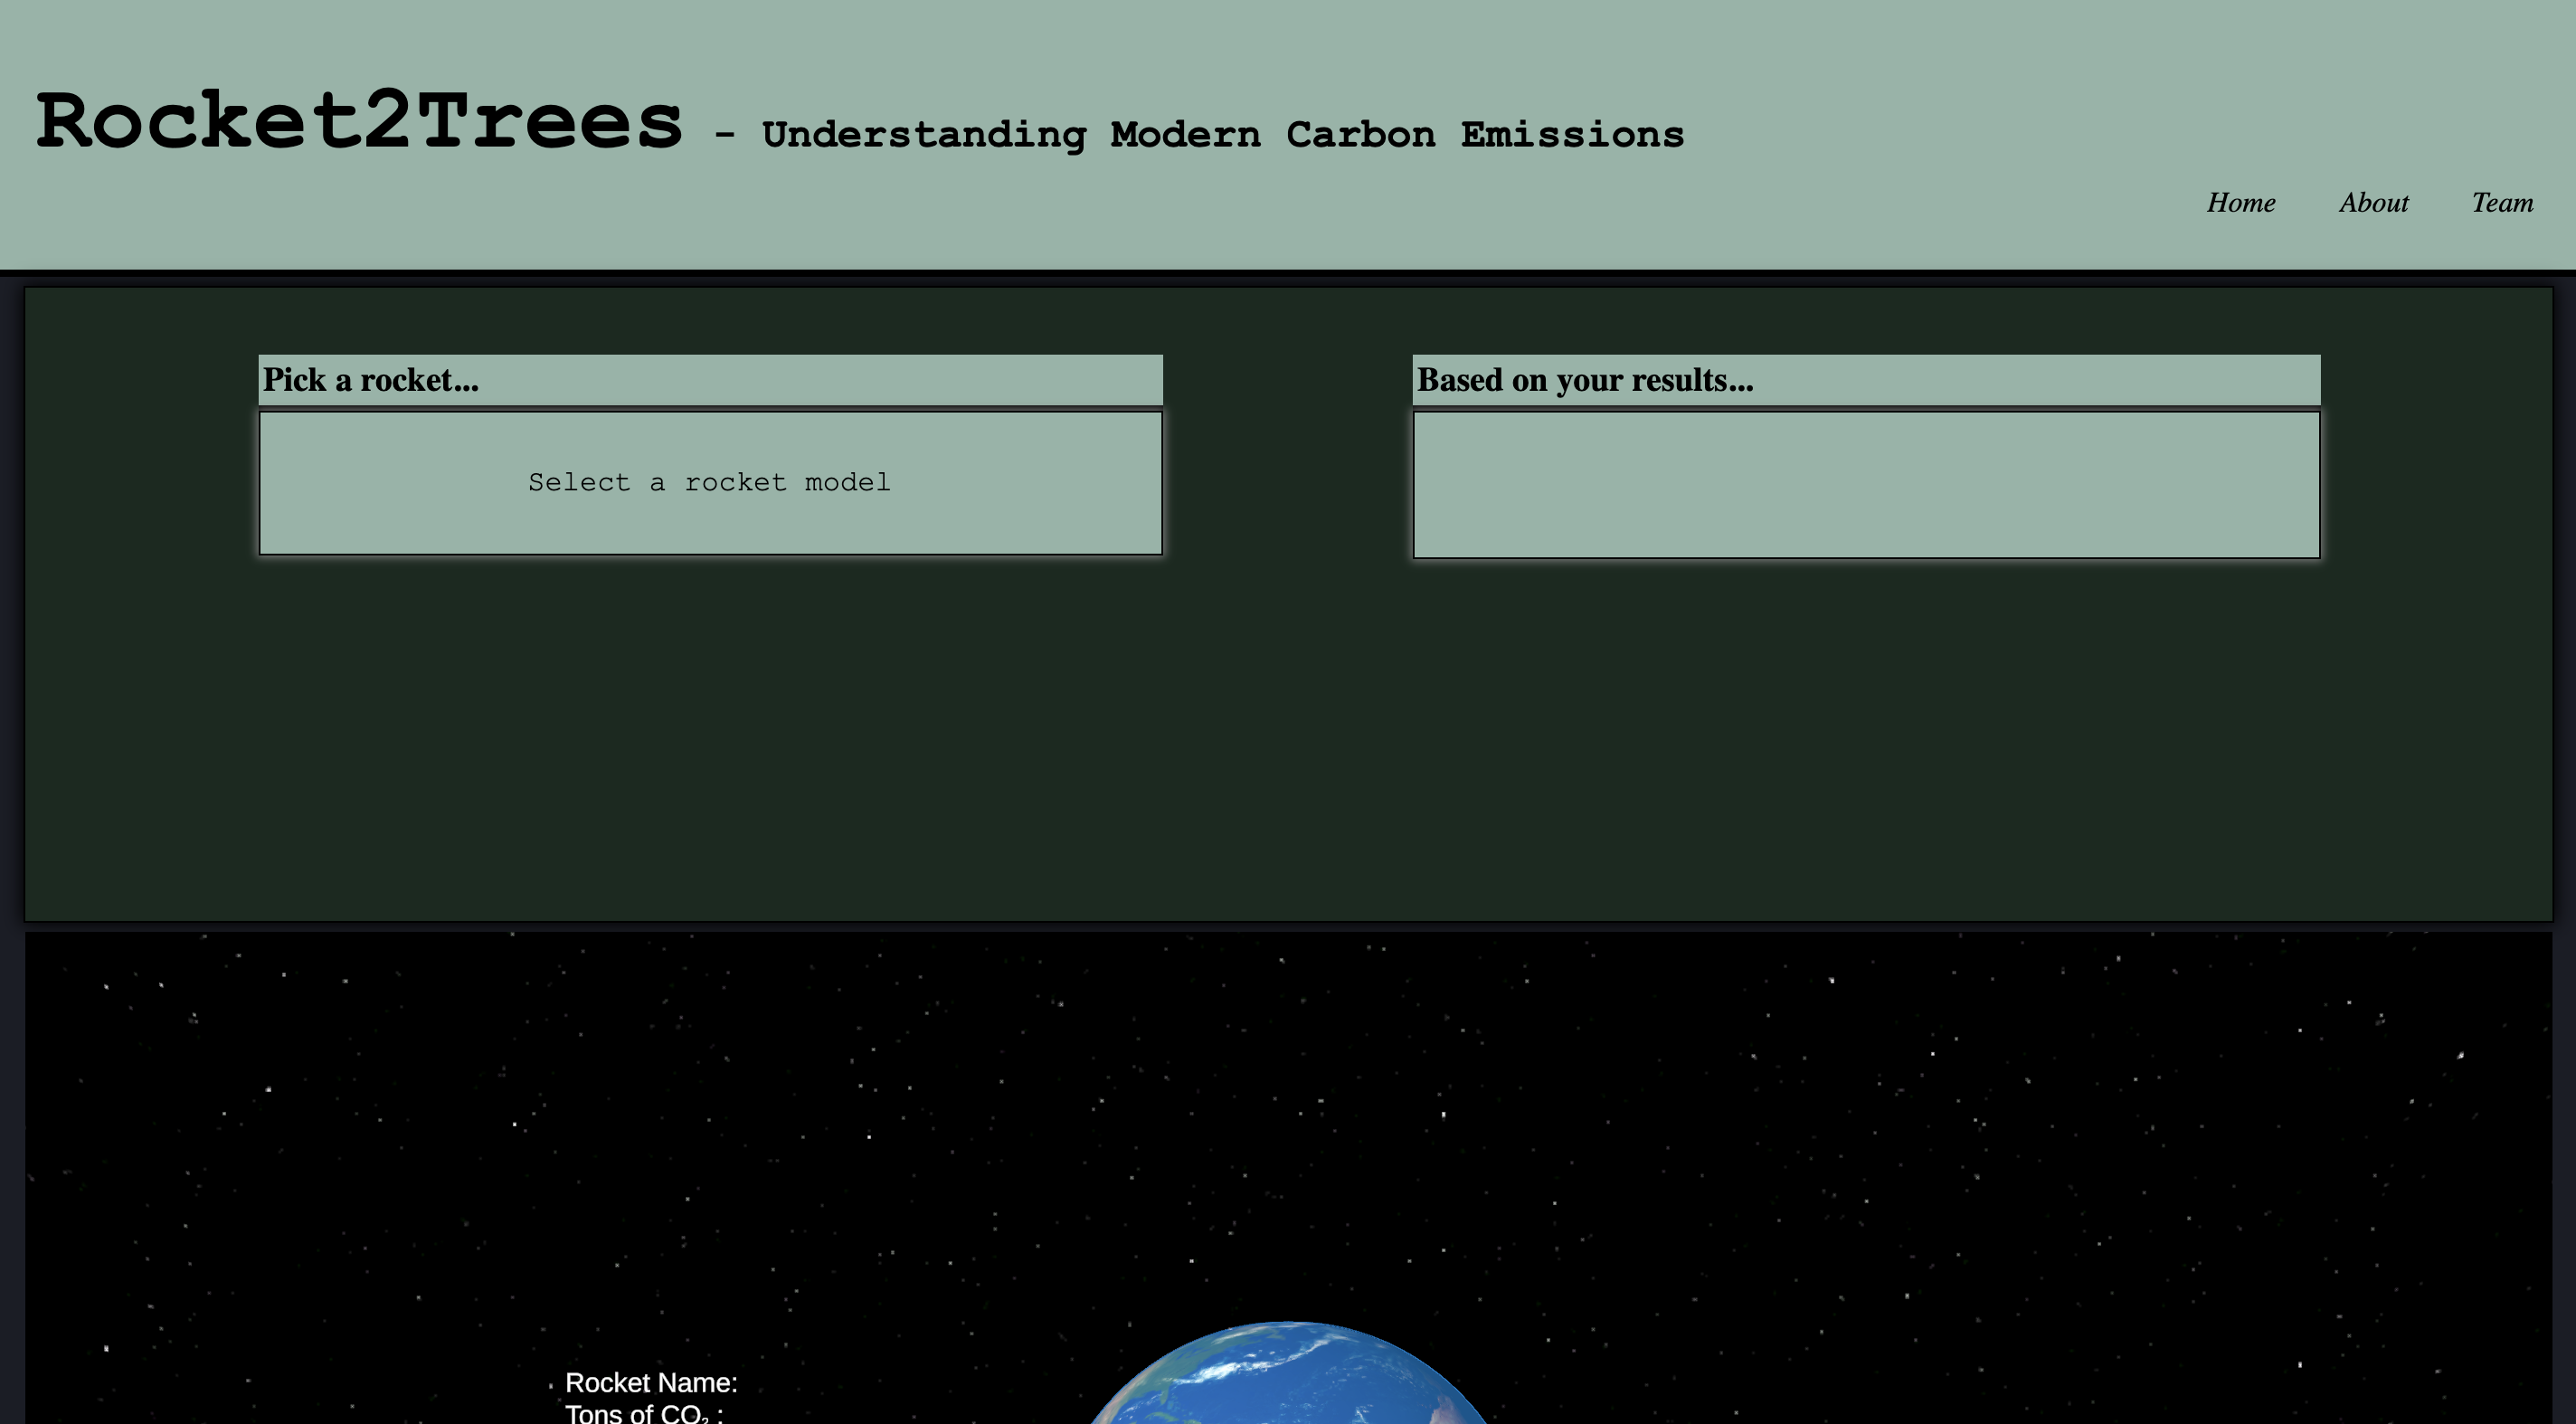Click the 'Tons of CO₂' label
The height and width of the screenshot is (1424, 2576).
tap(642, 1414)
